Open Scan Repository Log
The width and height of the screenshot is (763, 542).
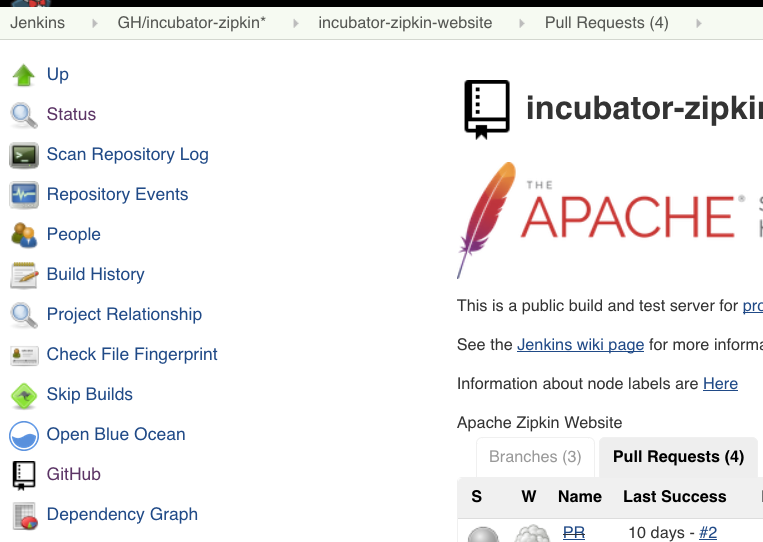(x=127, y=155)
